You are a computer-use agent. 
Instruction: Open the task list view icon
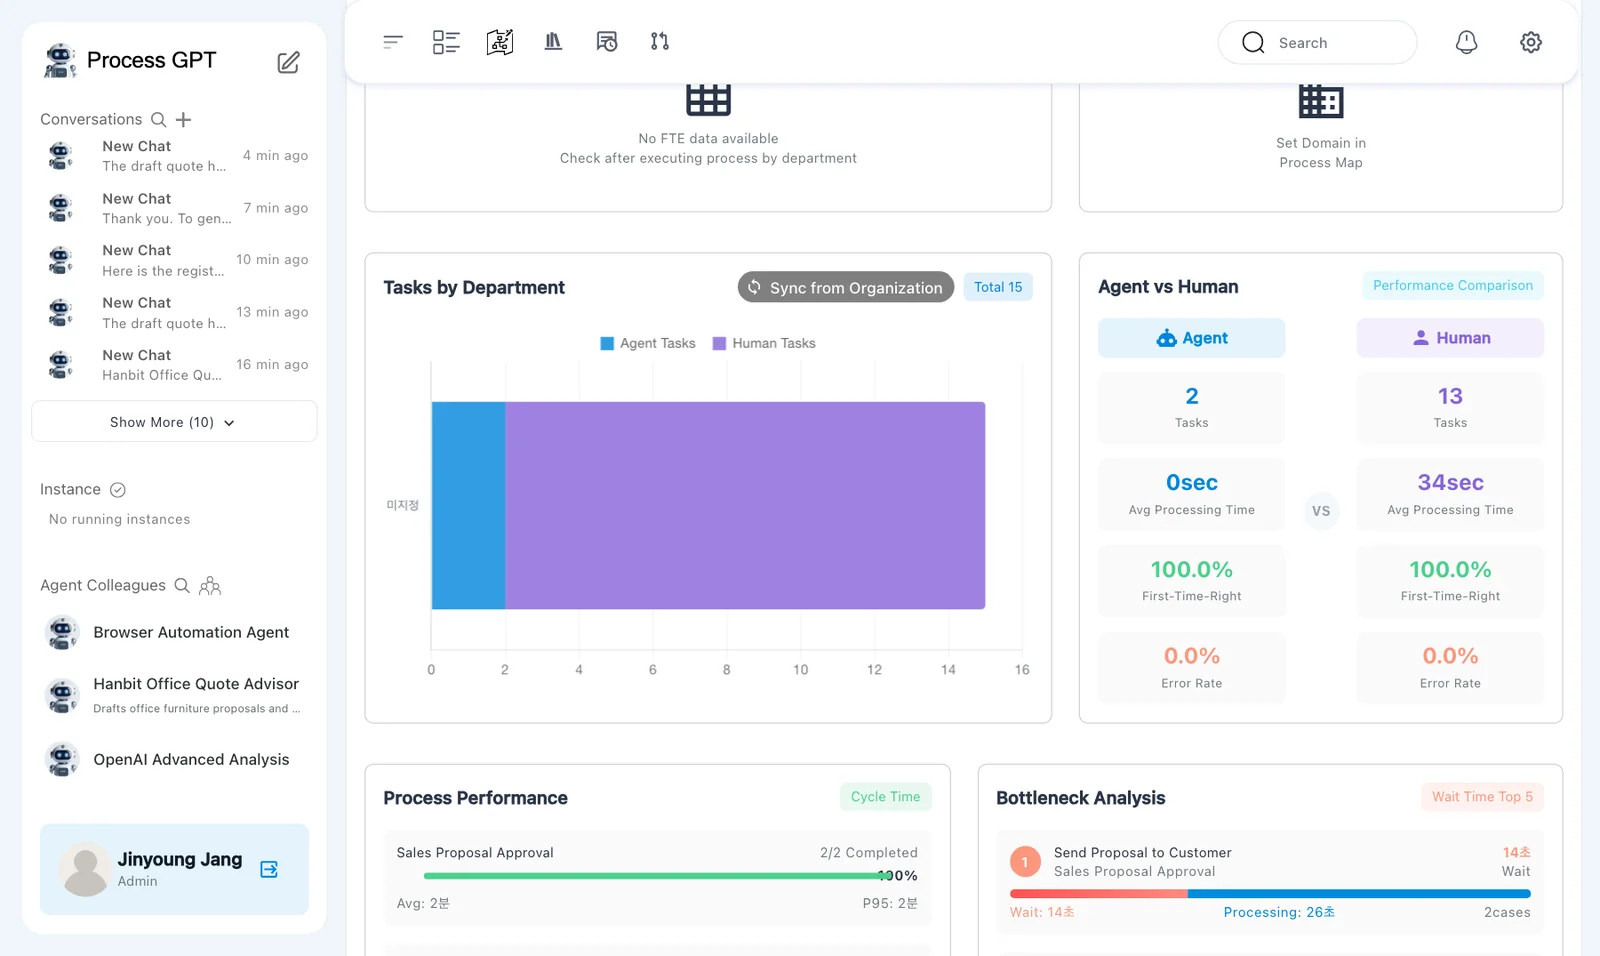(446, 42)
